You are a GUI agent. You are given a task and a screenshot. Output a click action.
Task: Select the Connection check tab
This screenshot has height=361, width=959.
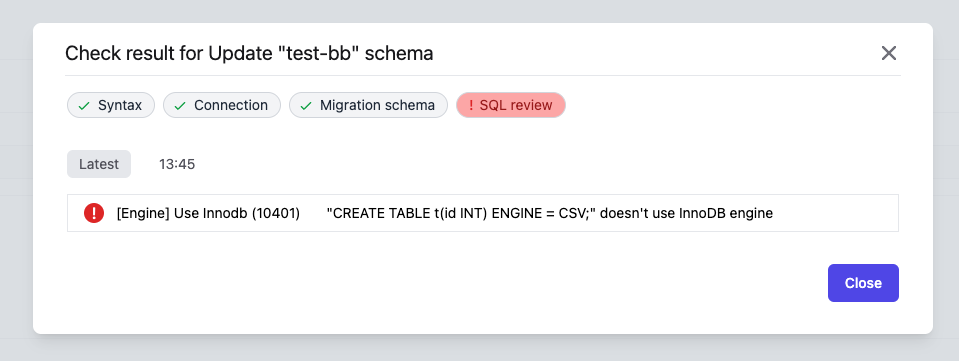tap(222, 105)
